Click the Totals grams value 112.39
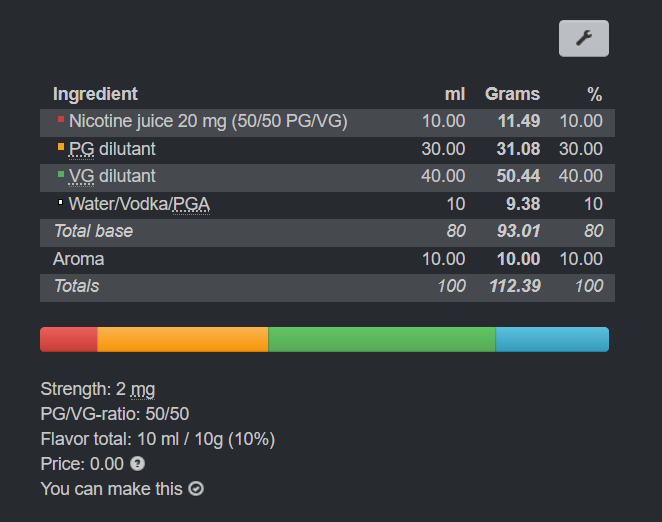662x522 pixels. pos(515,286)
